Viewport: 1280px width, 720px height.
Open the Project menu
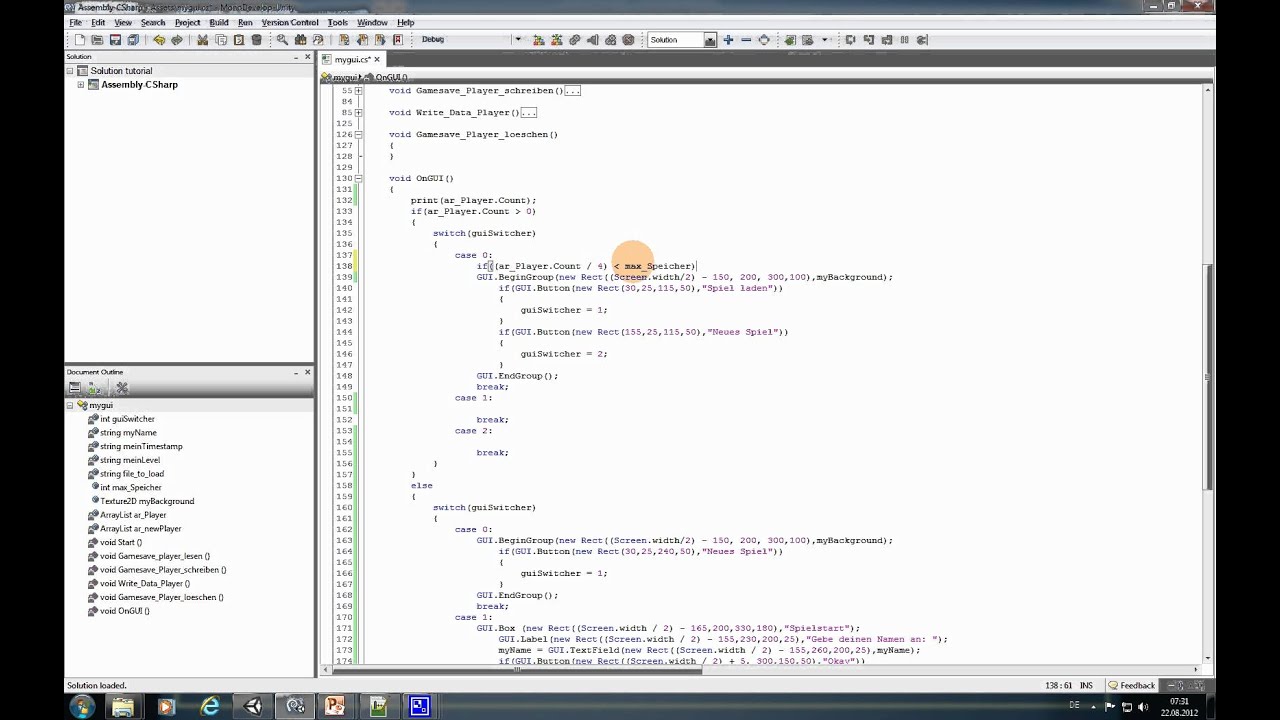click(187, 22)
